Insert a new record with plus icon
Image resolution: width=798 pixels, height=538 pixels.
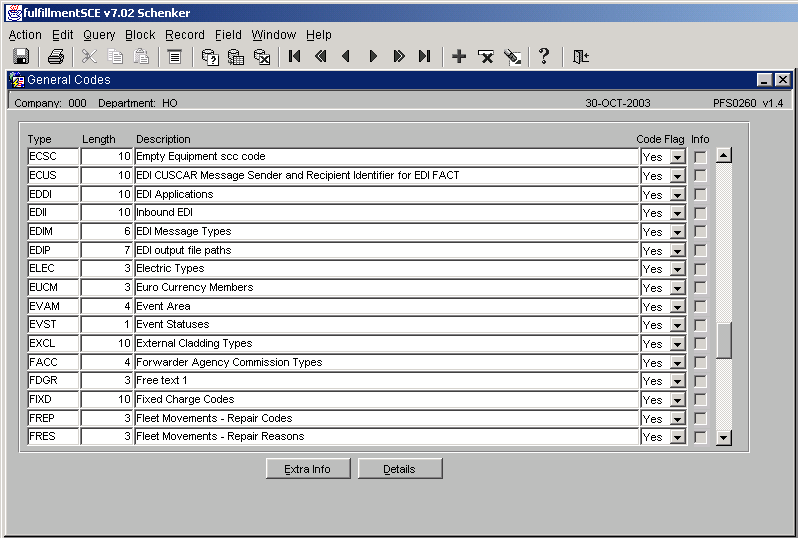click(459, 56)
